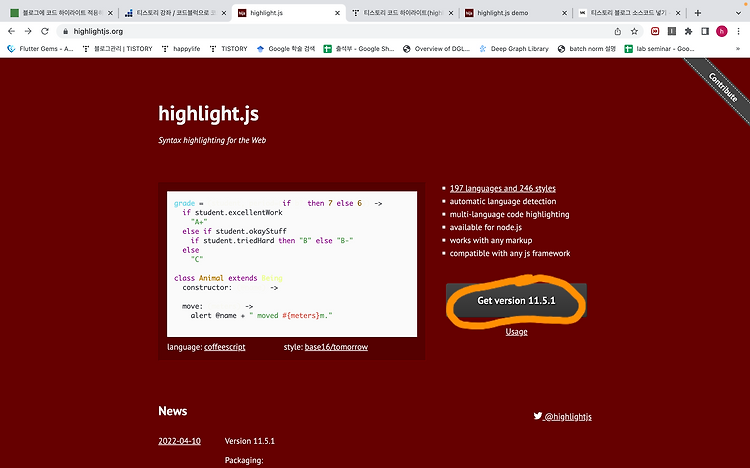This screenshot has height=468, width=750.
Task: Close the active highlight.js tab
Action: pyautogui.click(x=337, y=13)
